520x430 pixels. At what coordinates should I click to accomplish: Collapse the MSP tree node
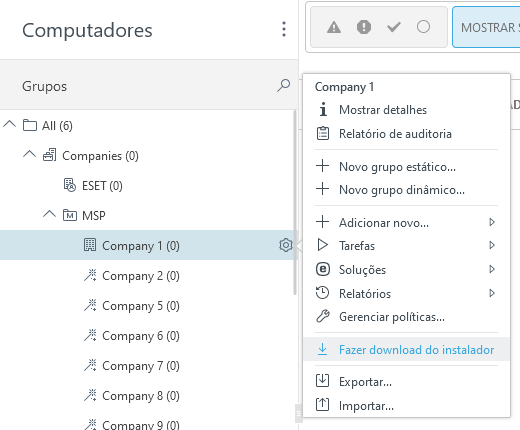click(49, 214)
